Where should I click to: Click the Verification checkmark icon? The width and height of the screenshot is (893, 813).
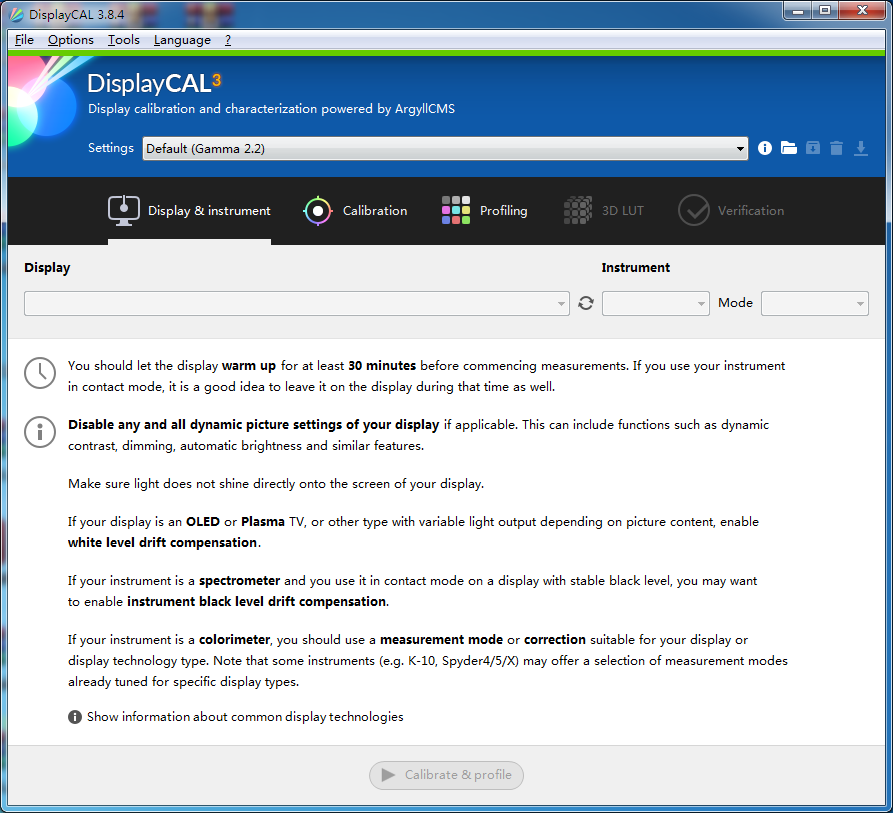pyautogui.click(x=693, y=210)
